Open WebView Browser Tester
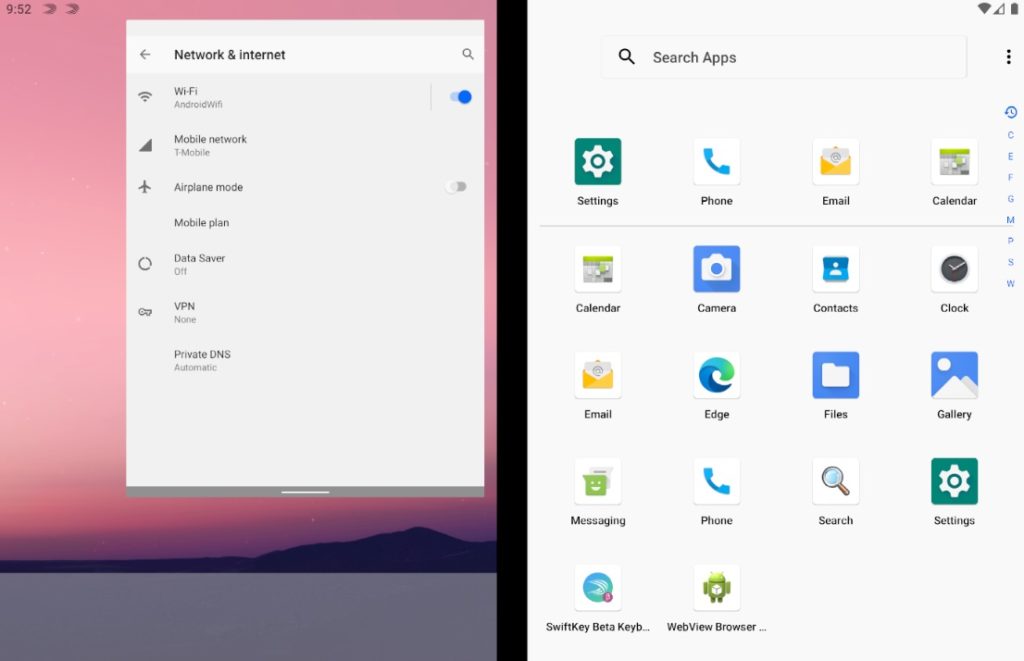 click(716, 588)
